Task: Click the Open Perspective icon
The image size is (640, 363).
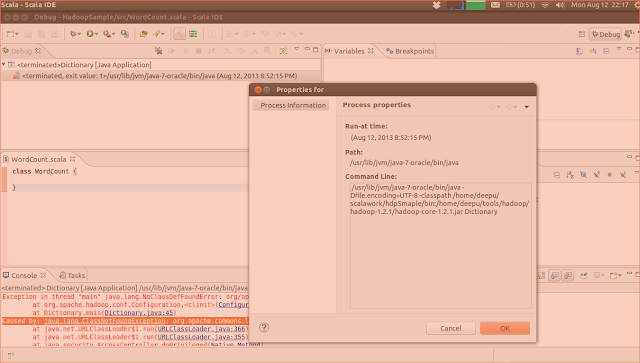Action: [x=582, y=34]
